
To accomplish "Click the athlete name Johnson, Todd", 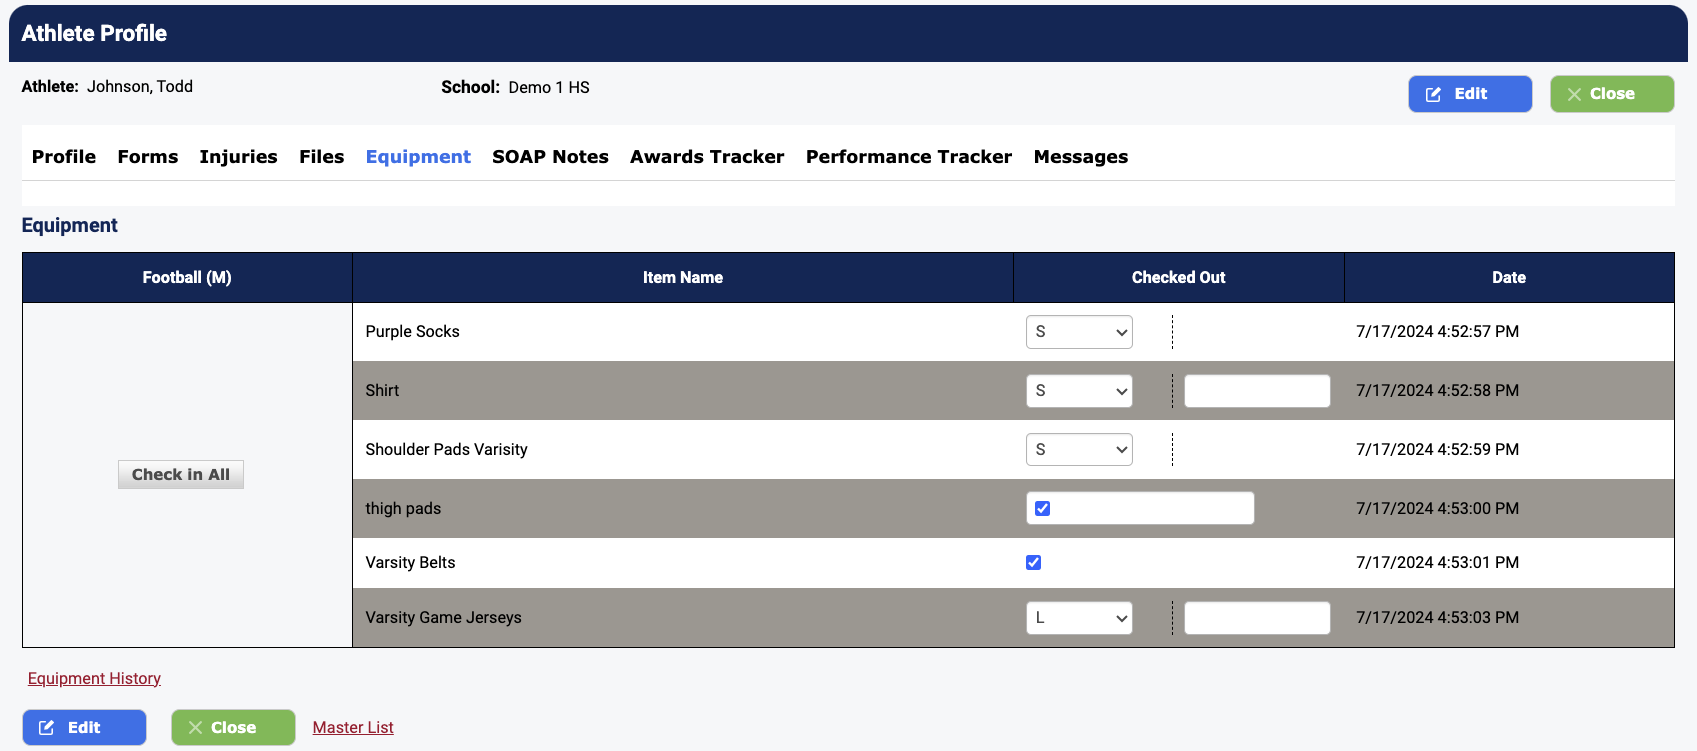I will [x=140, y=87].
